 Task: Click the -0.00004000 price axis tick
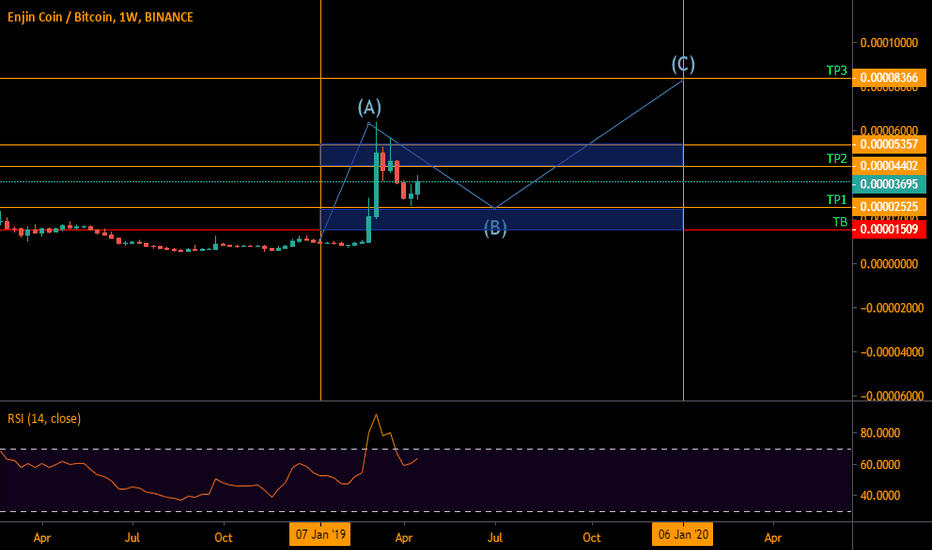click(892, 352)
